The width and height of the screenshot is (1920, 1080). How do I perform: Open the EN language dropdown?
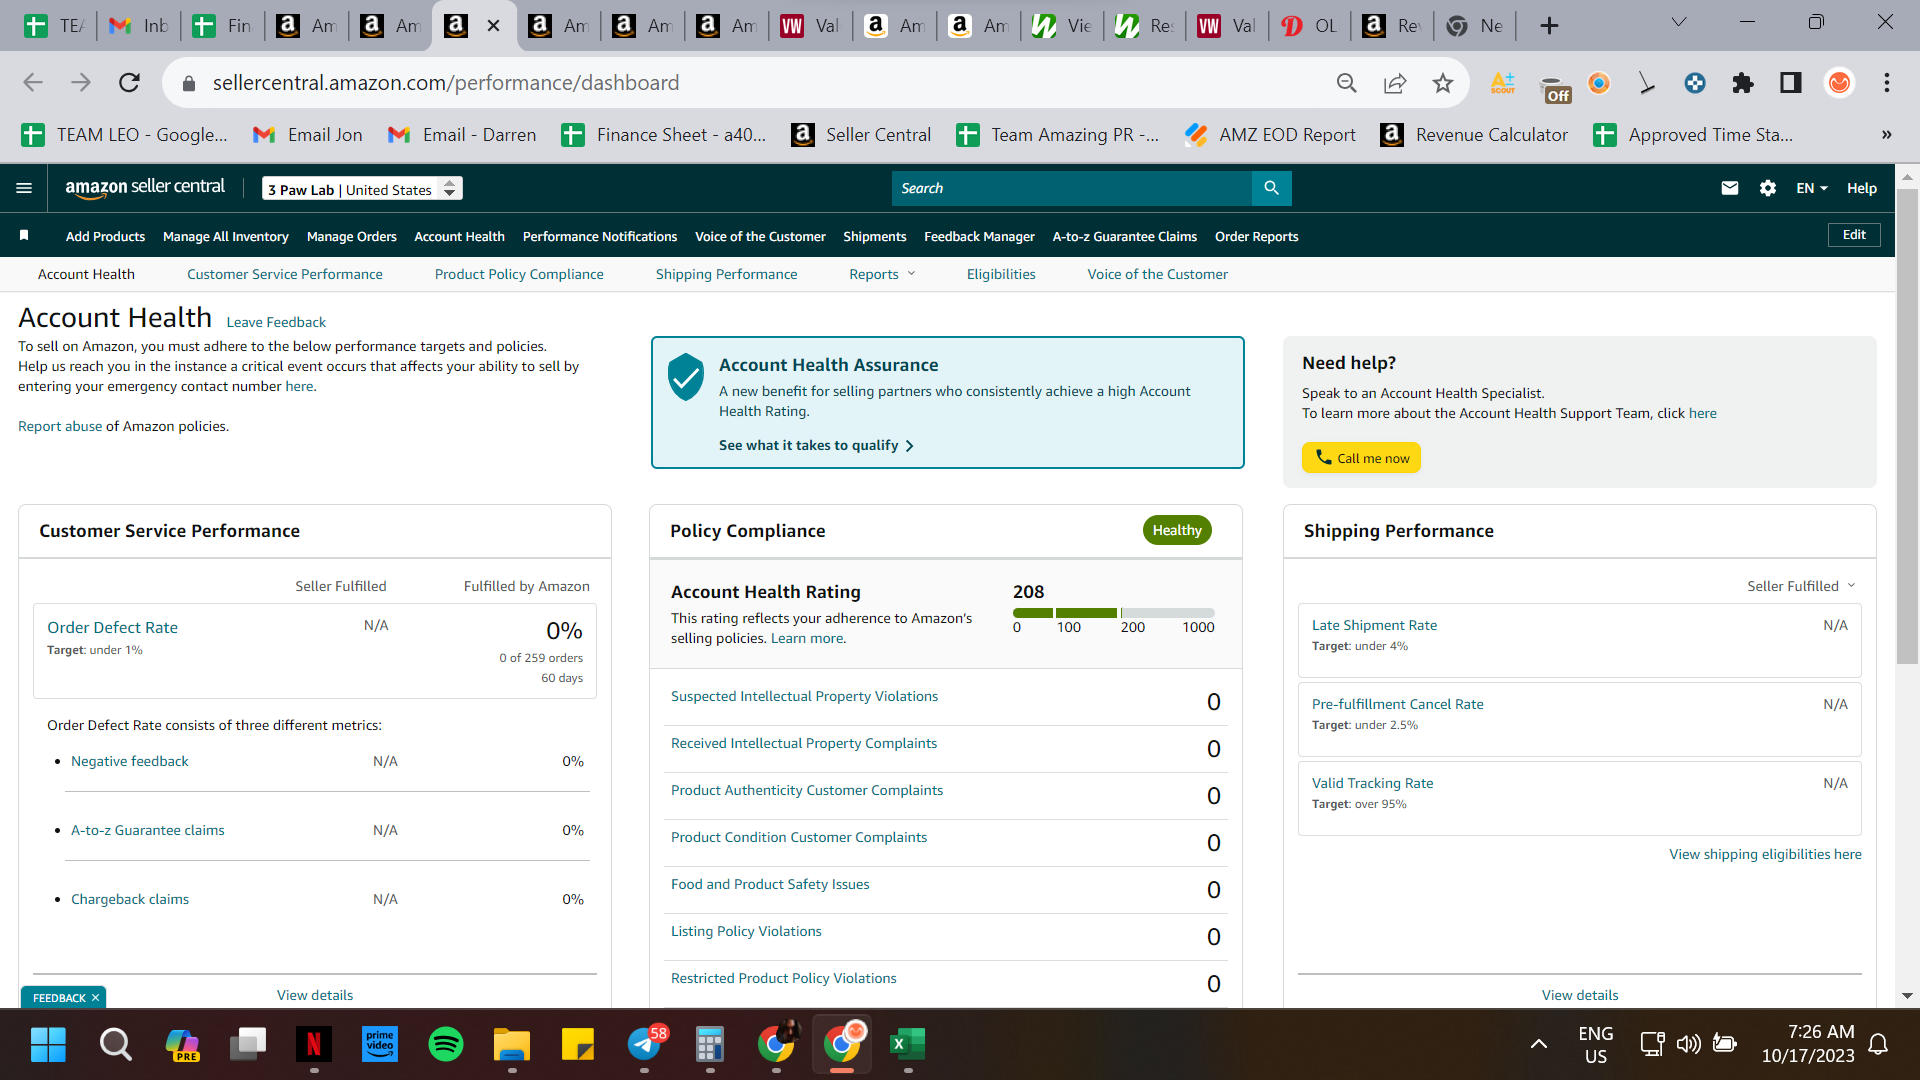pos(1812,188)
